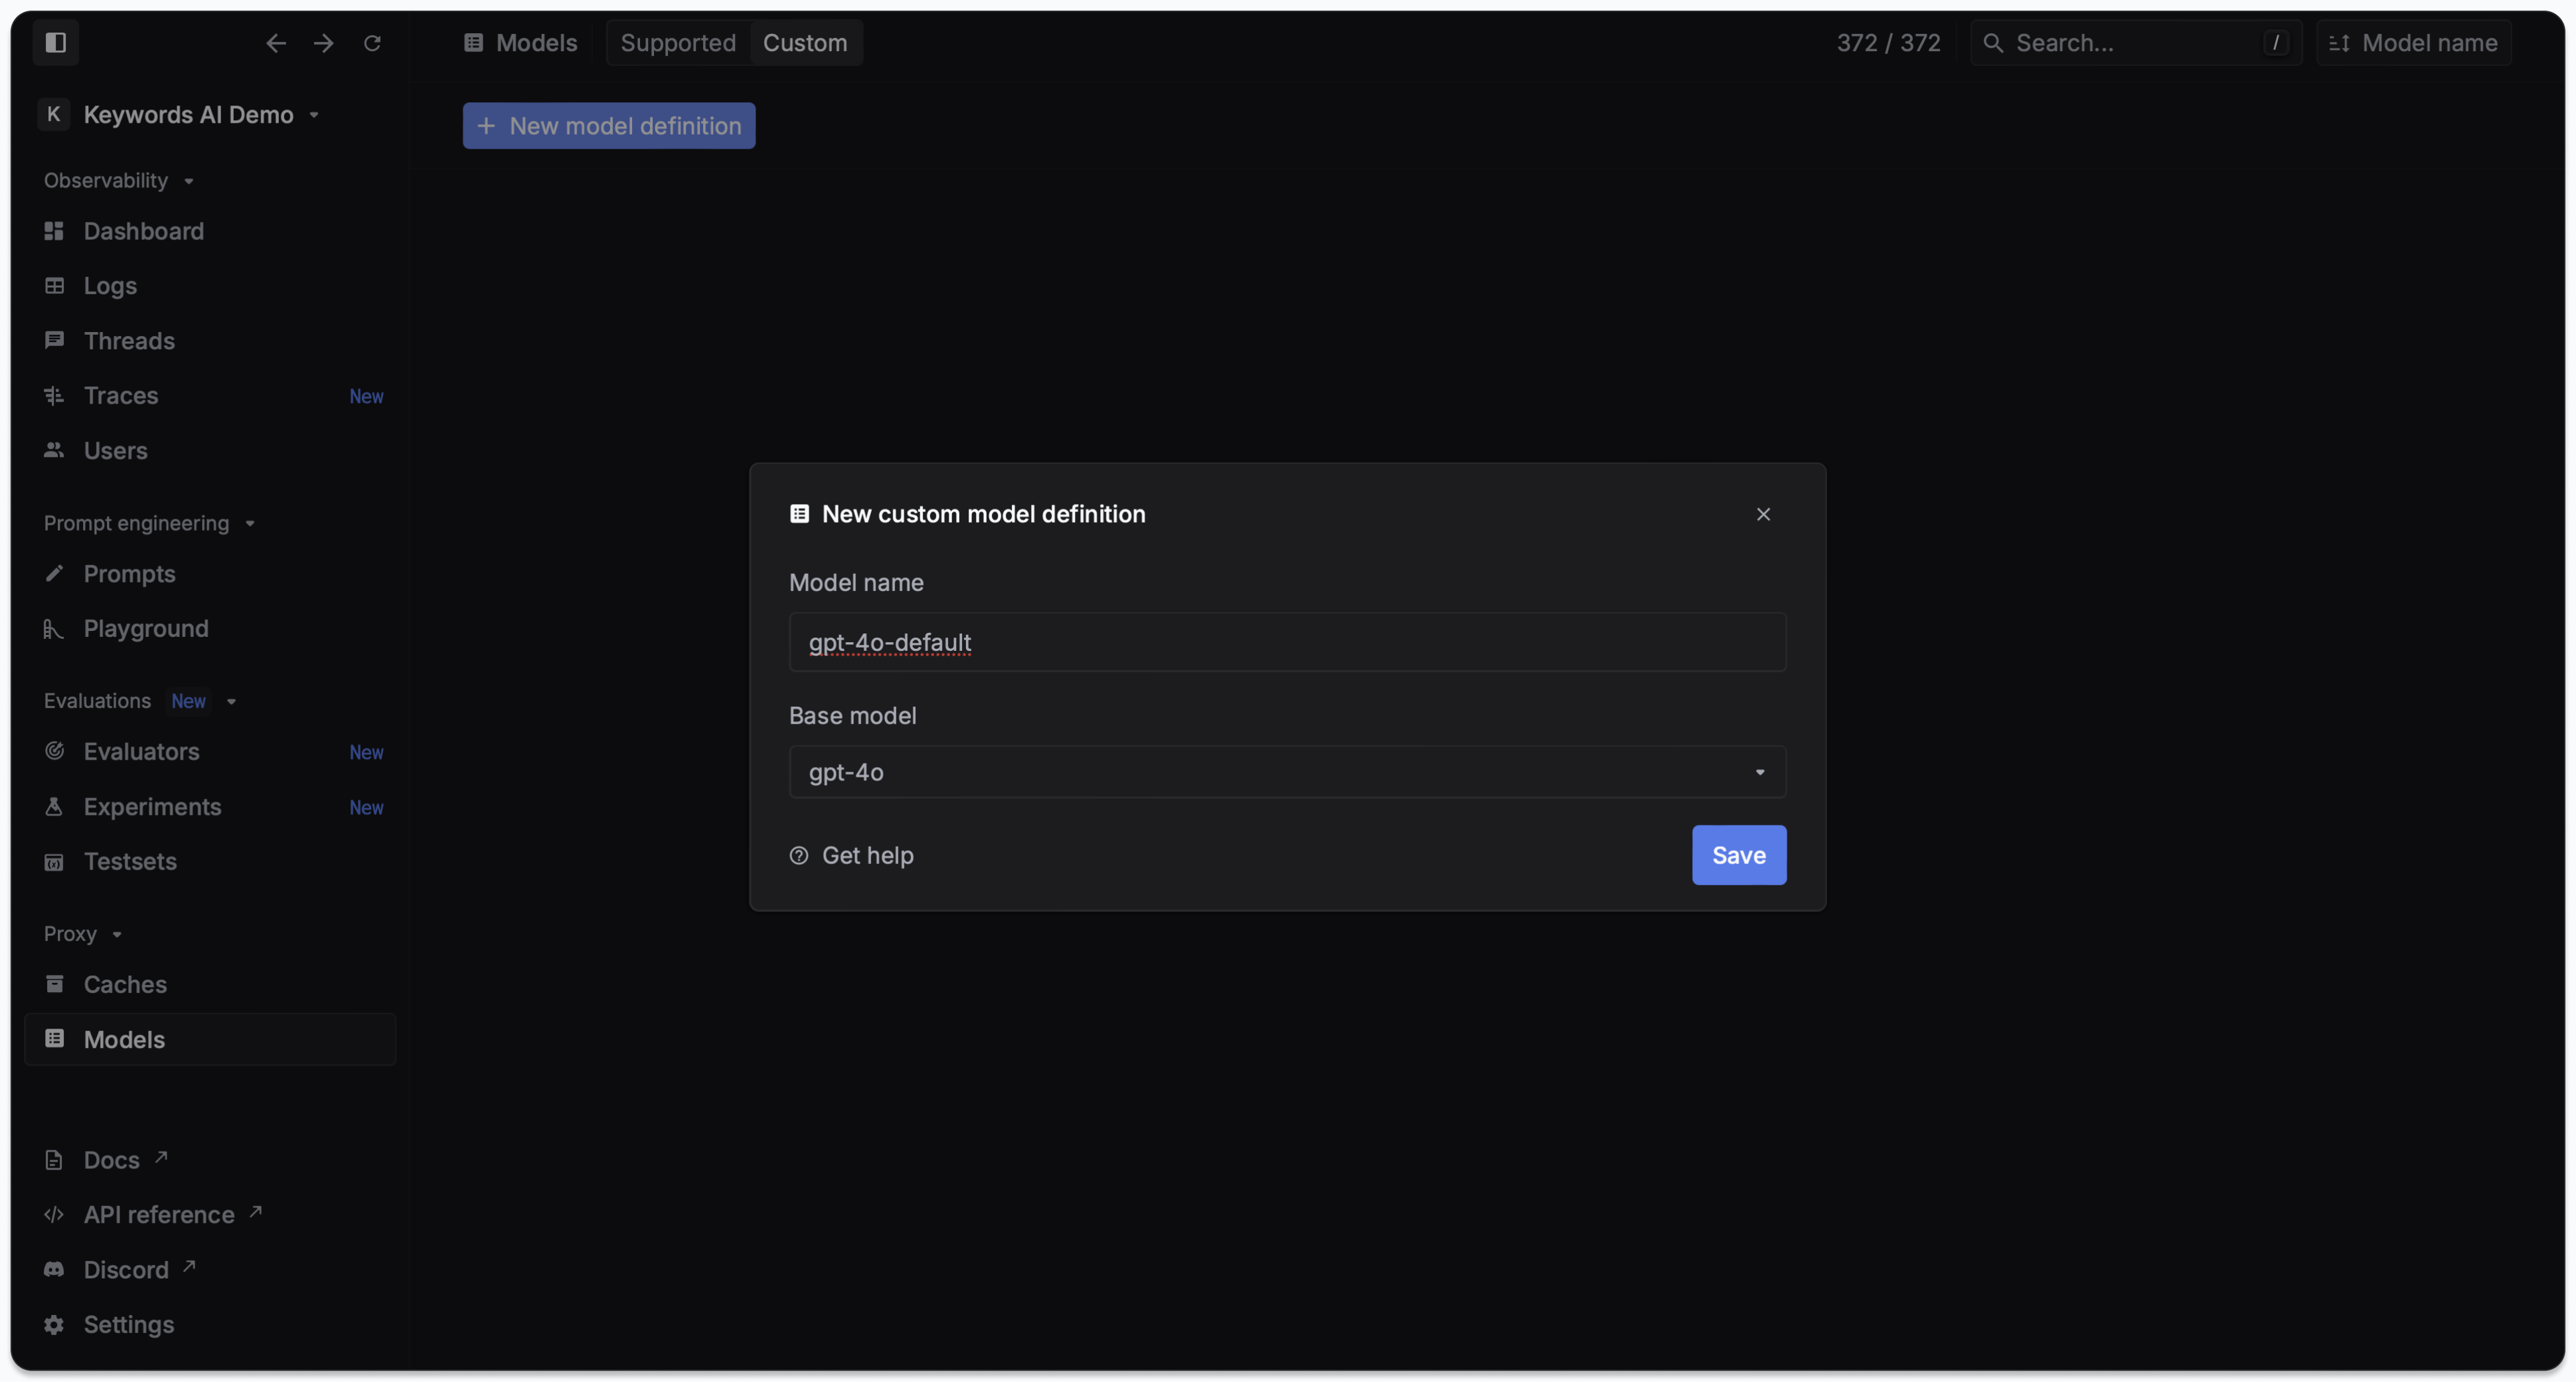Image resolution: width=2576 pixels, height=1382 pixels.
Task: Go forward with the right arrow icon
Action: (323, 43)
